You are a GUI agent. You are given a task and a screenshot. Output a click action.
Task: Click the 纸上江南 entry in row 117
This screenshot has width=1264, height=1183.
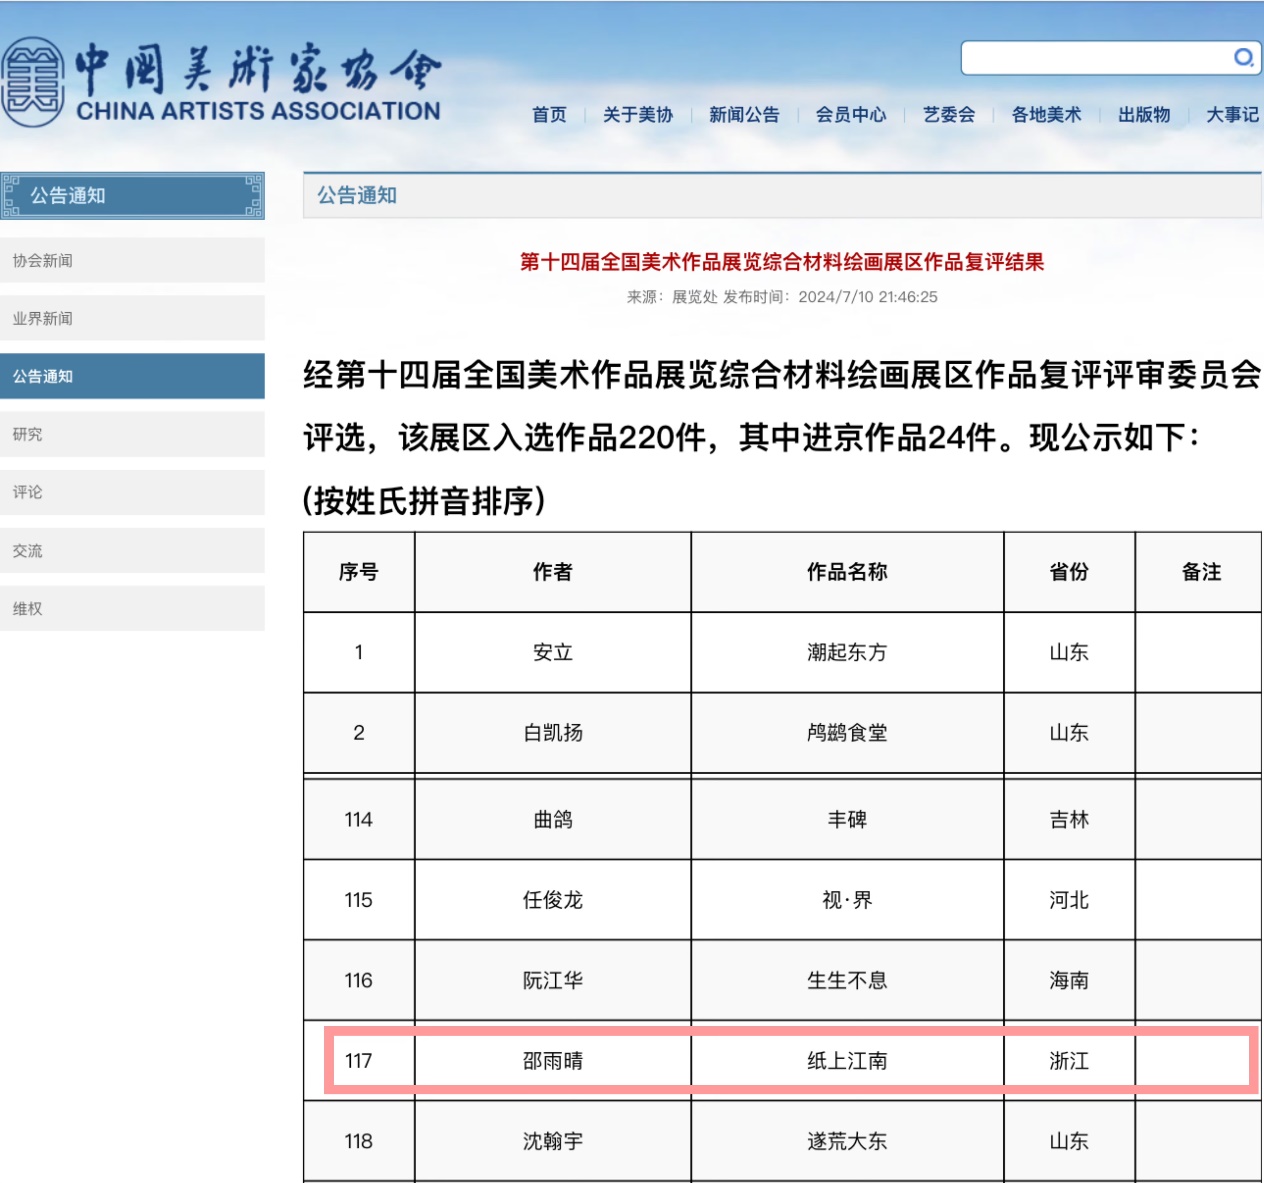[x=847, y=1061]
